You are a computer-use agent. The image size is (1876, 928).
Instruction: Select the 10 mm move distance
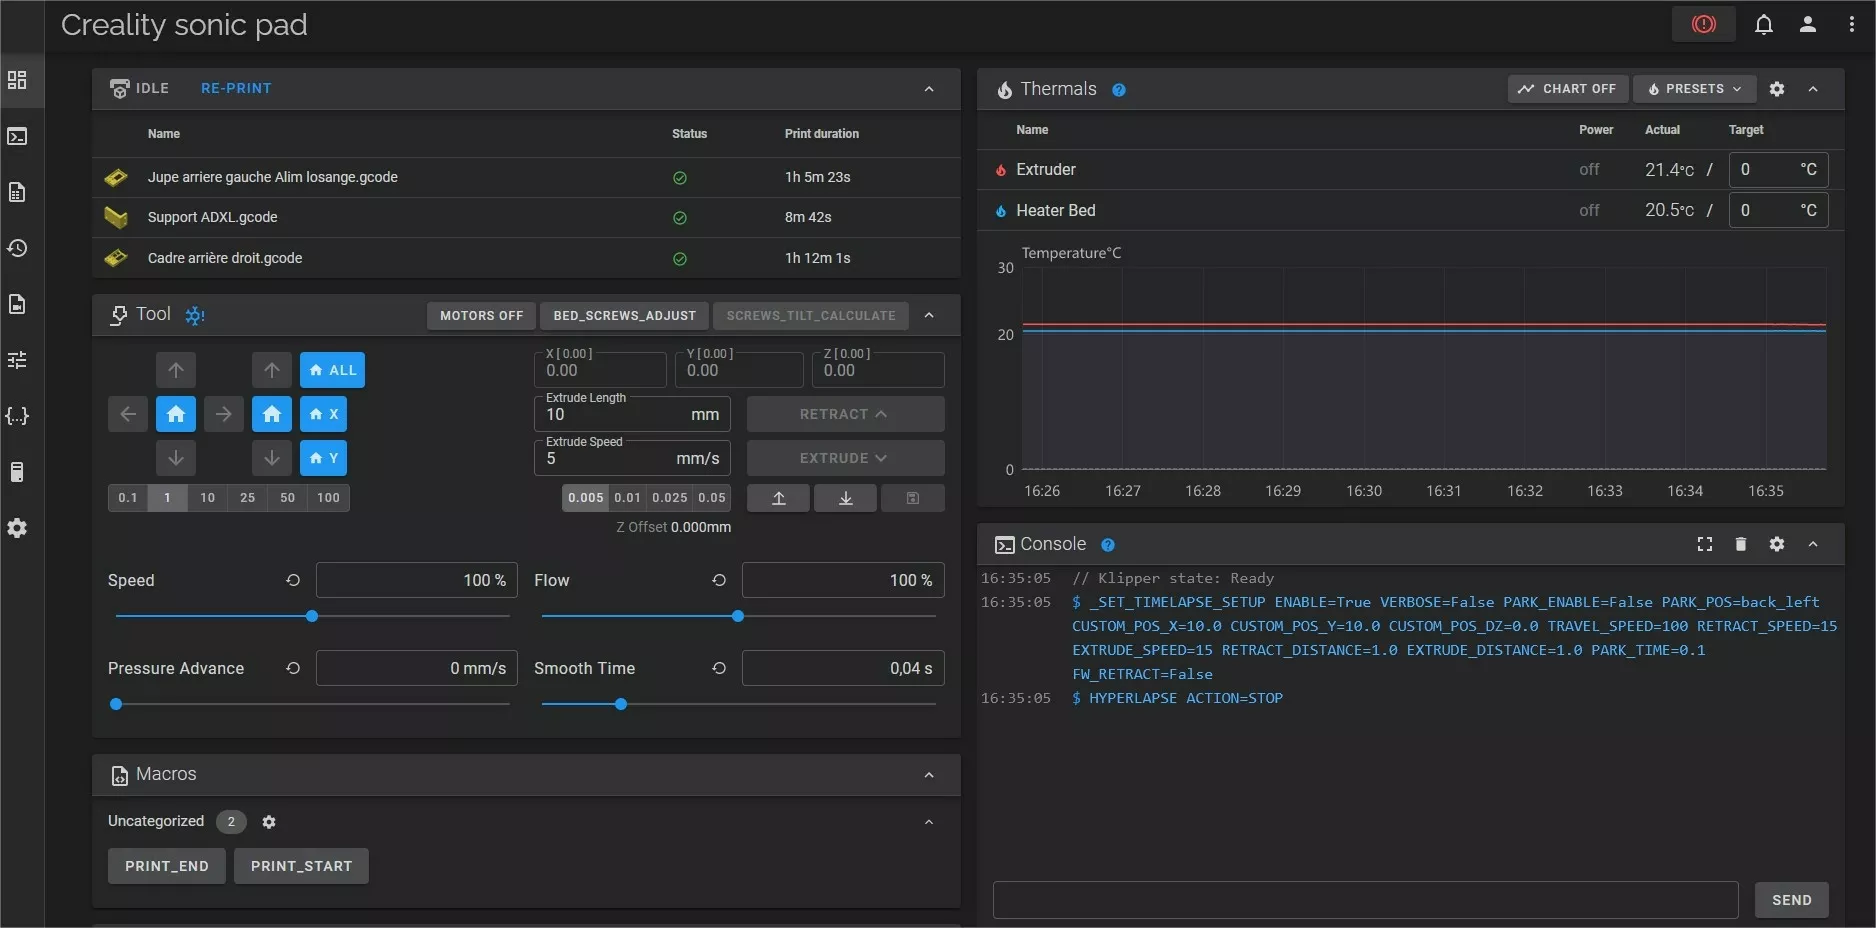click(x=207, y=498)
